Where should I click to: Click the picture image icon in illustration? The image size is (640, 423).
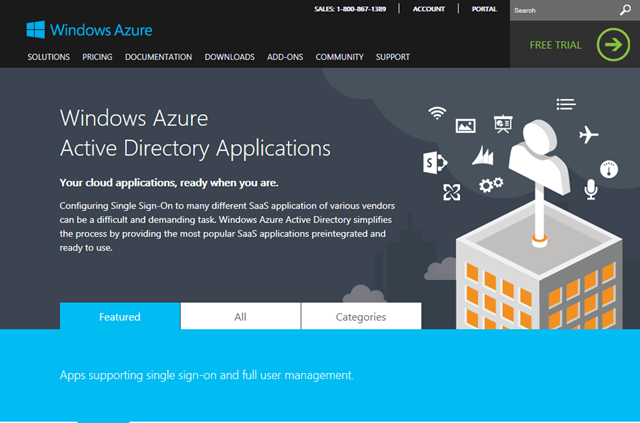pos(465,126)
